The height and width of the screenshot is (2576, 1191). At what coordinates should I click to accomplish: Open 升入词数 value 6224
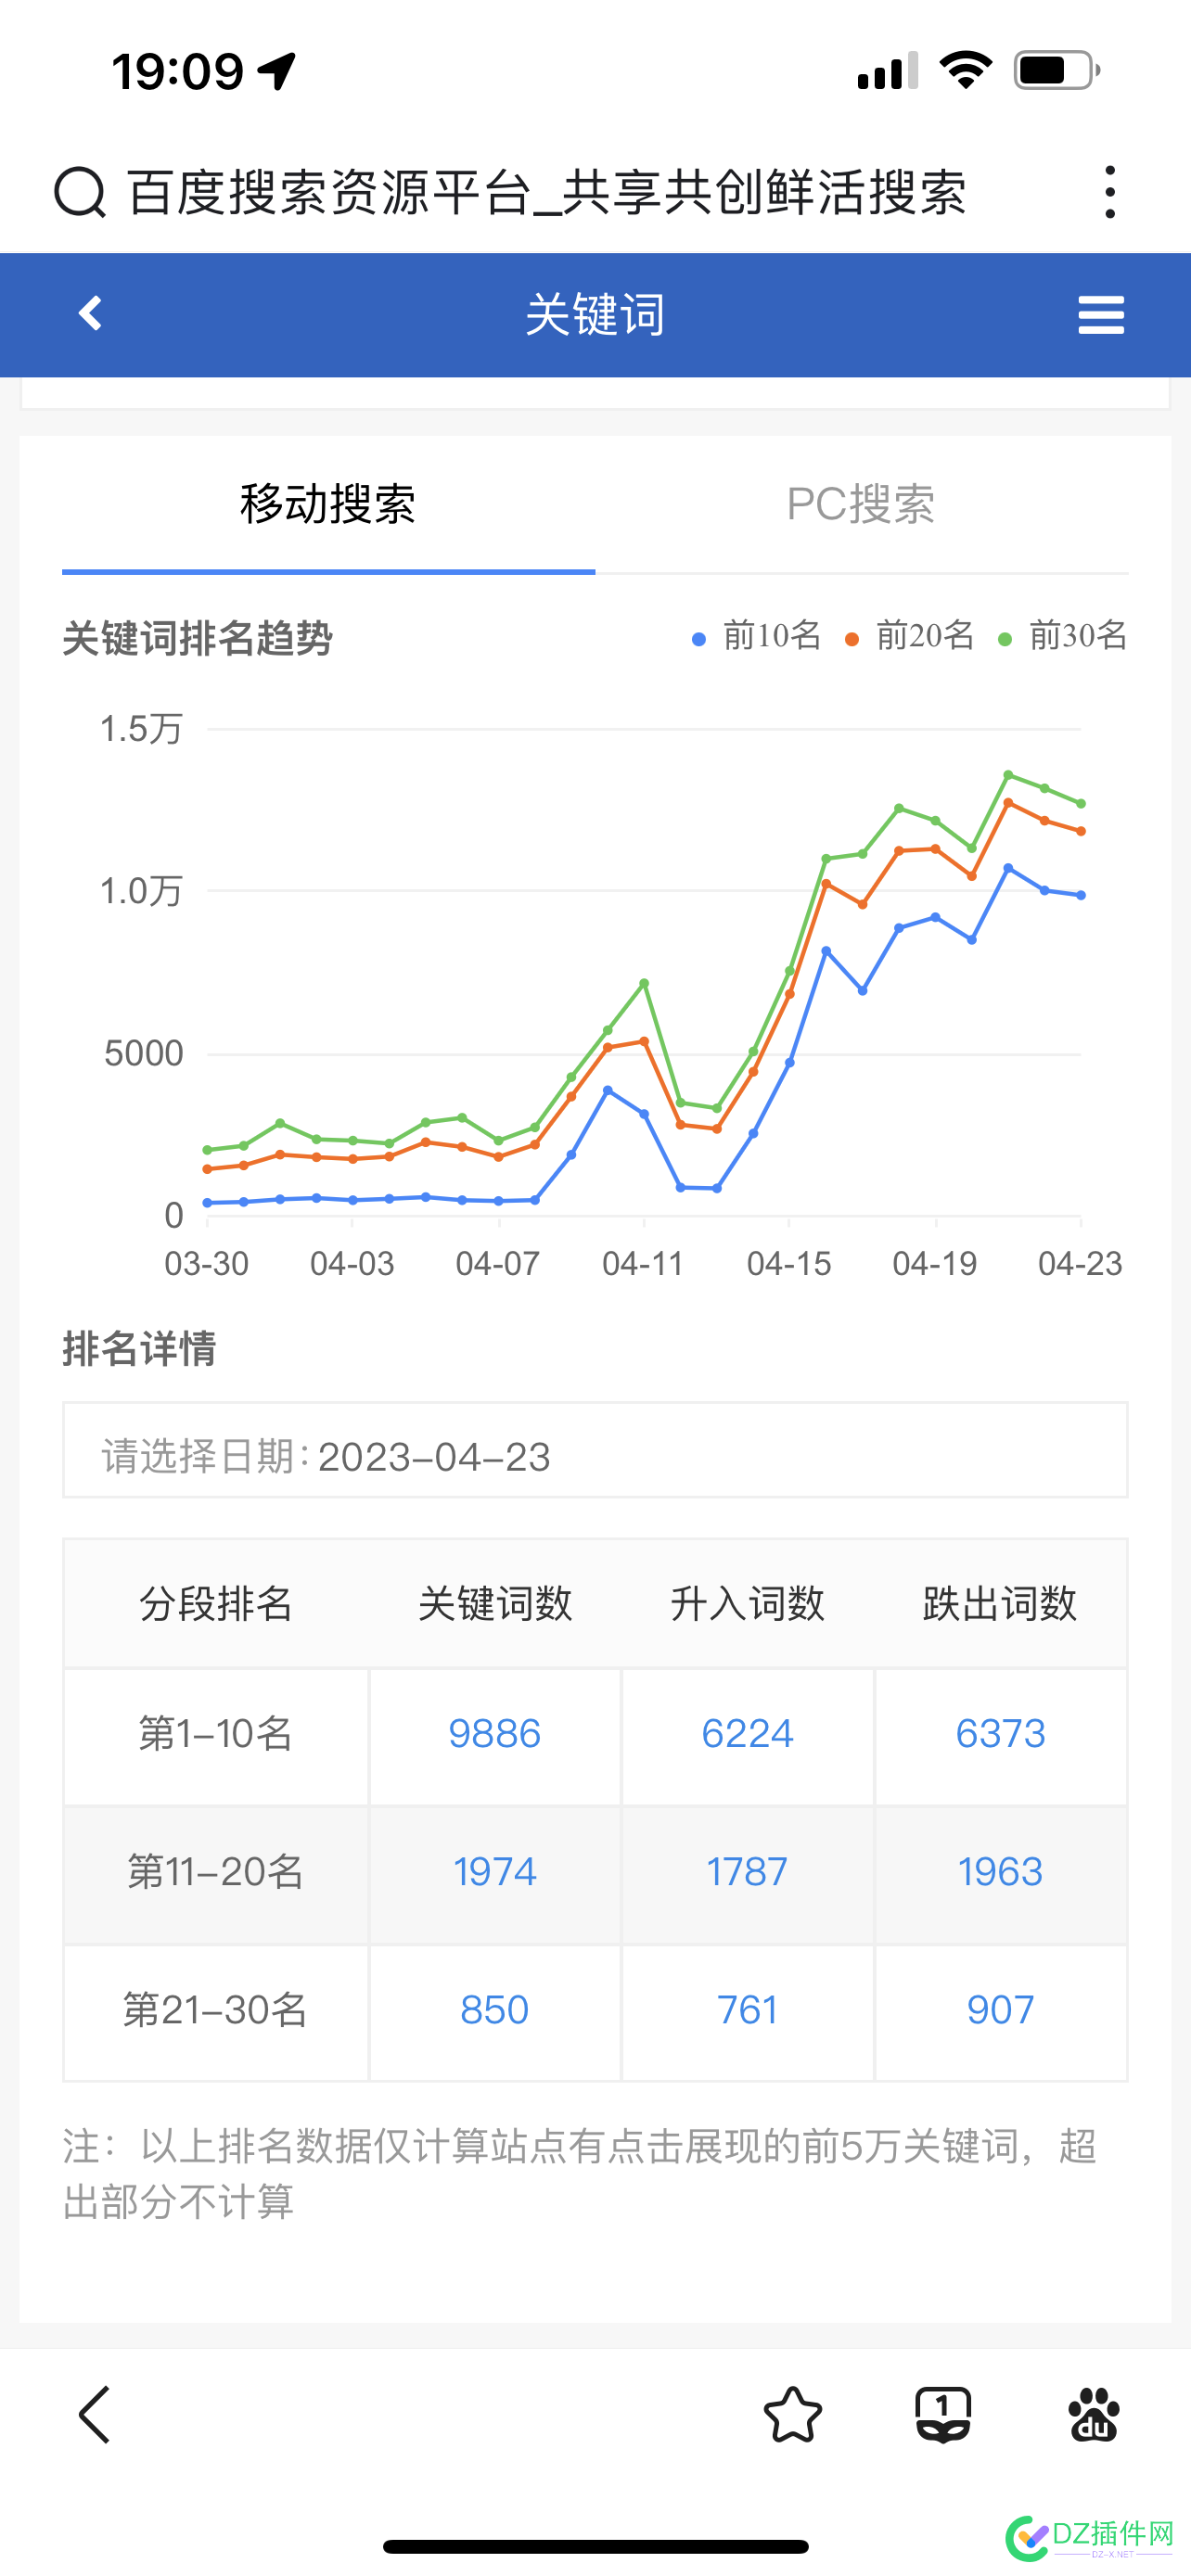[x=747, y=1733]
